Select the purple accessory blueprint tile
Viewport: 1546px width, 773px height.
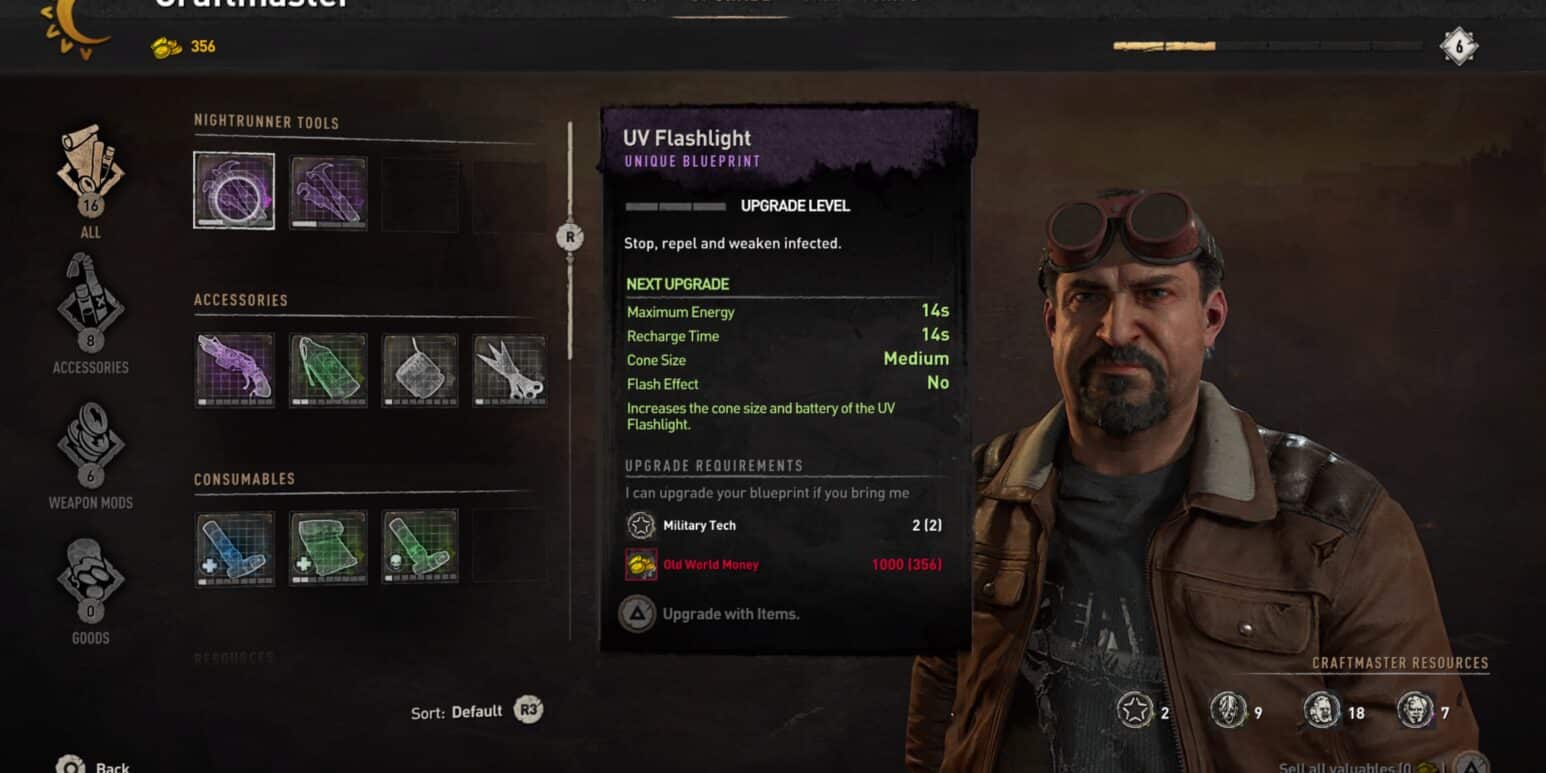234,370
